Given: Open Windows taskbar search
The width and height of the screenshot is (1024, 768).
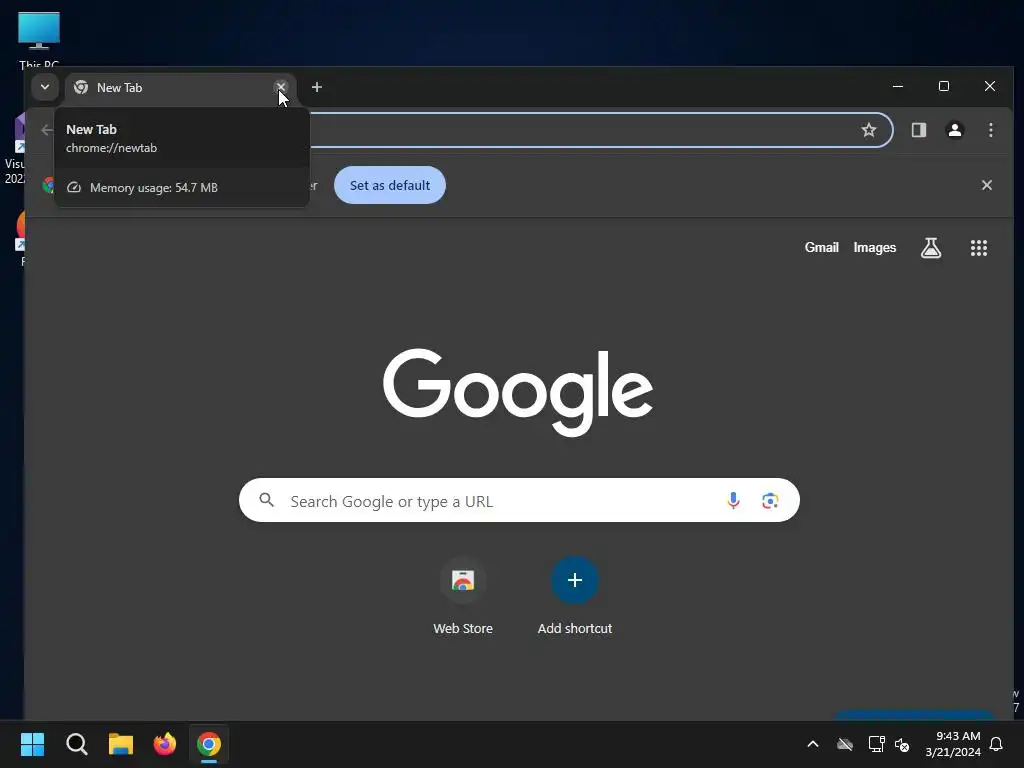Looking at the screenshot, I should pos(76,744).
